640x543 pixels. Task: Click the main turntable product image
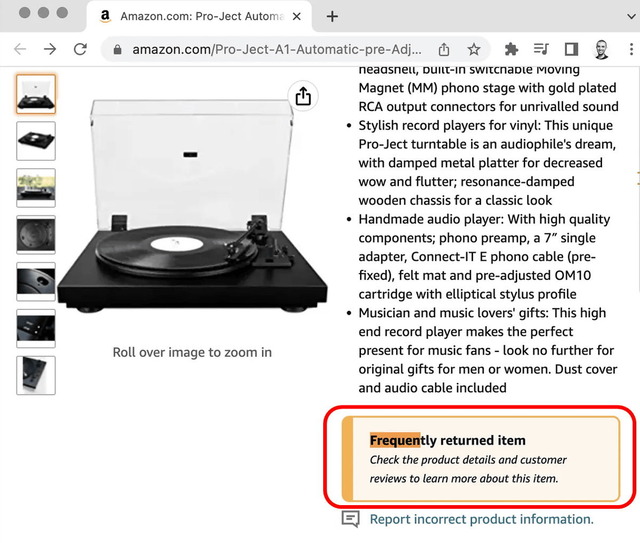(192, 206)
